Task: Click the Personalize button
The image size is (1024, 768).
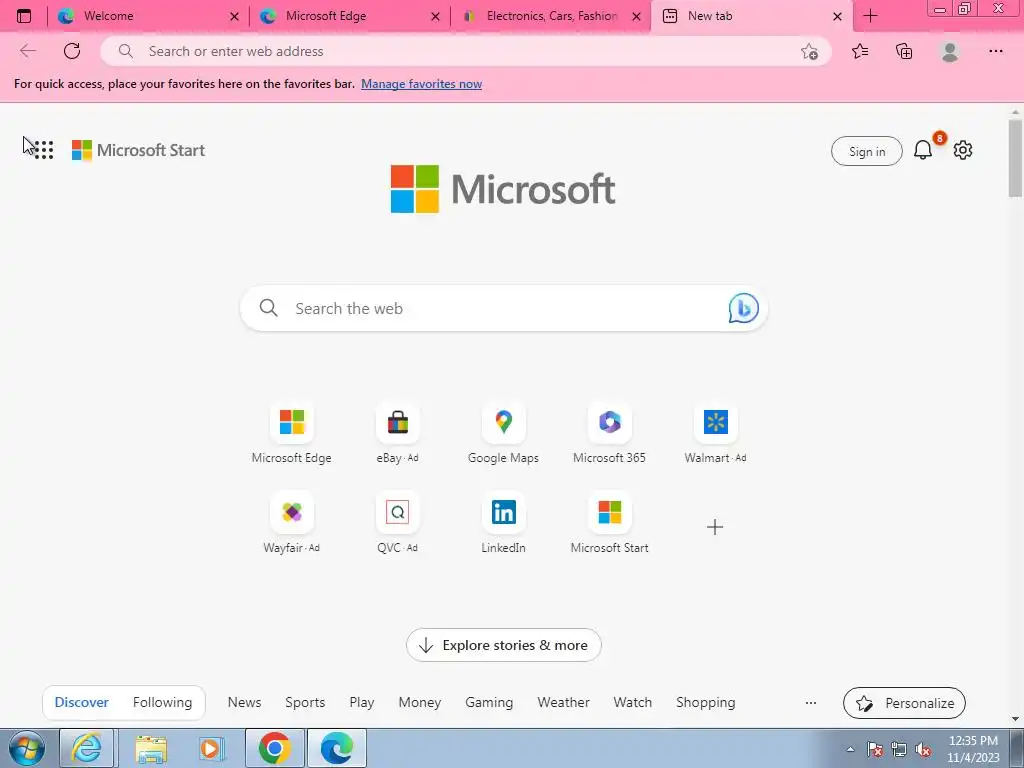Action: point(904,703)
